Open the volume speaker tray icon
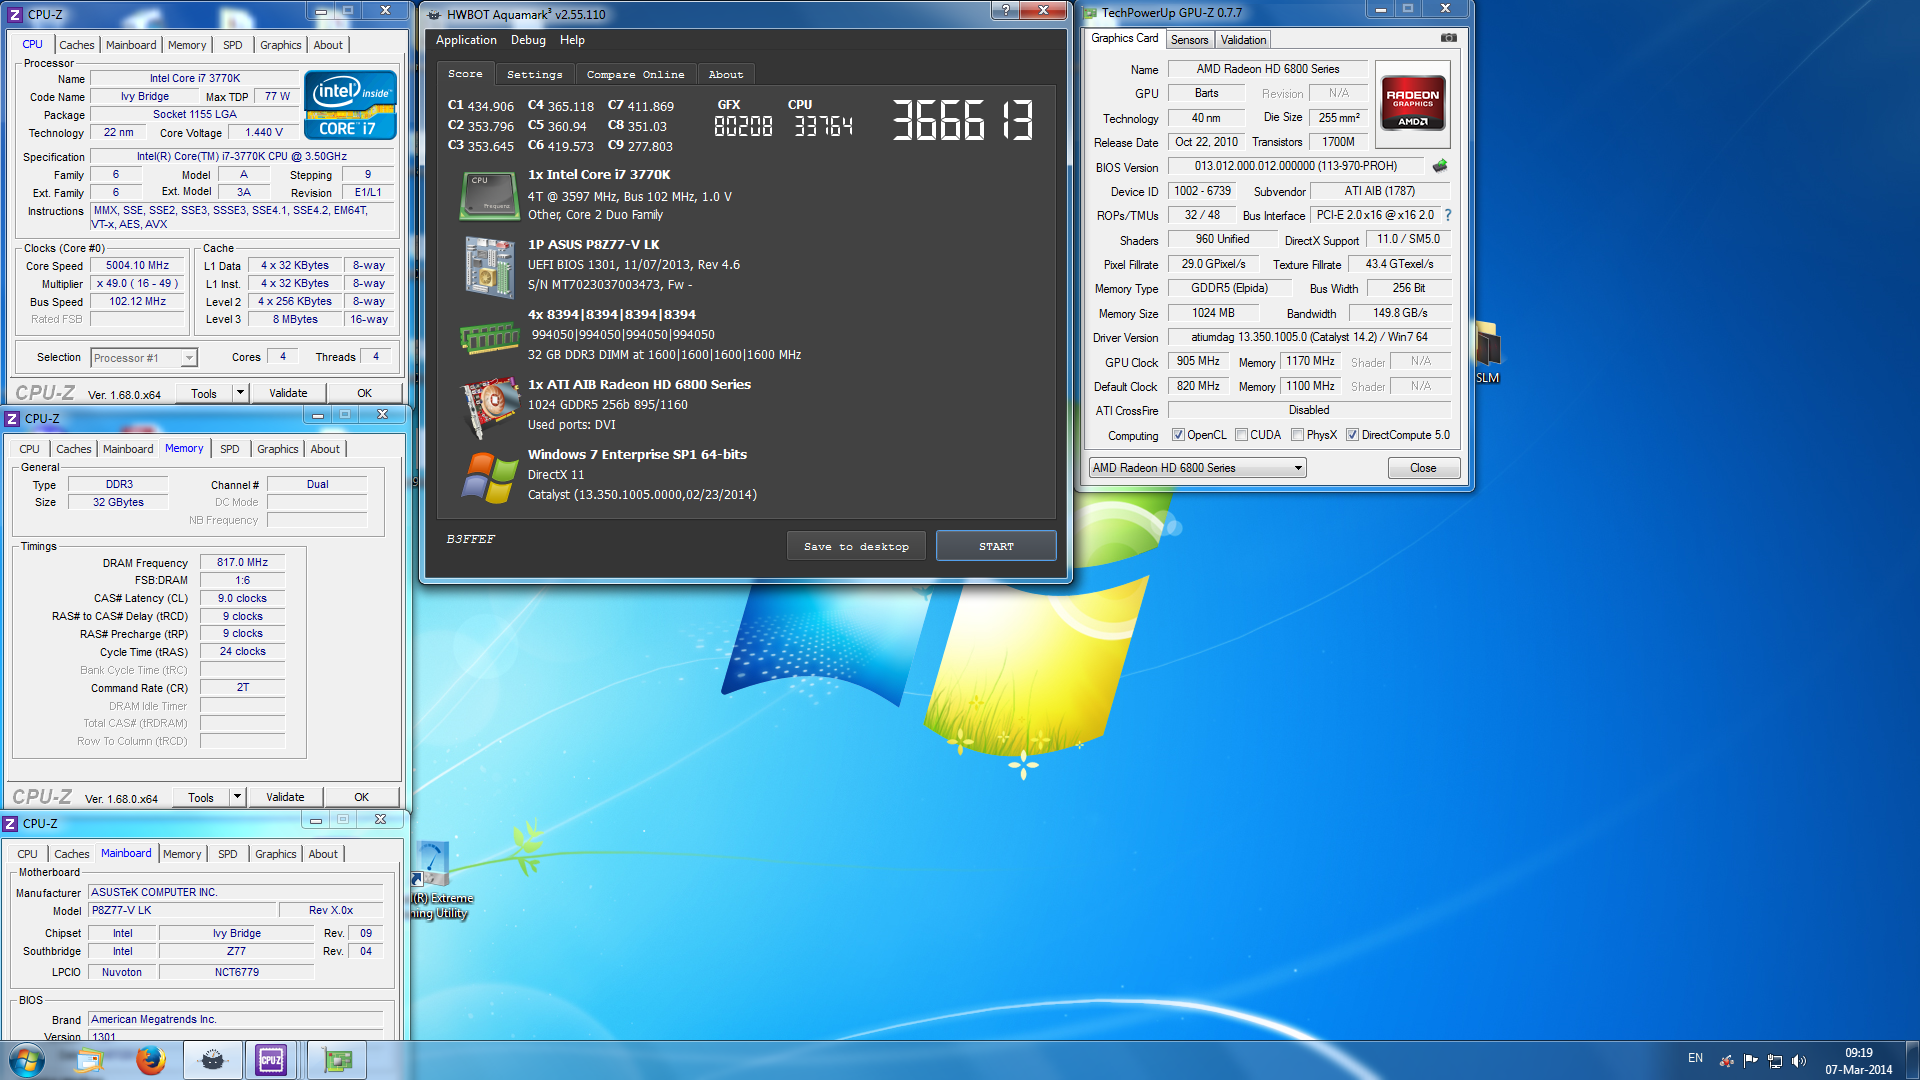This screenshot has height=1080, width=1920. [x=1799, y=1061]
